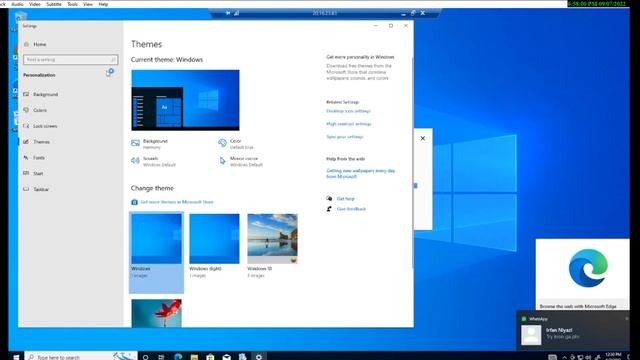Open Task View on taskbar

[161, 357]
